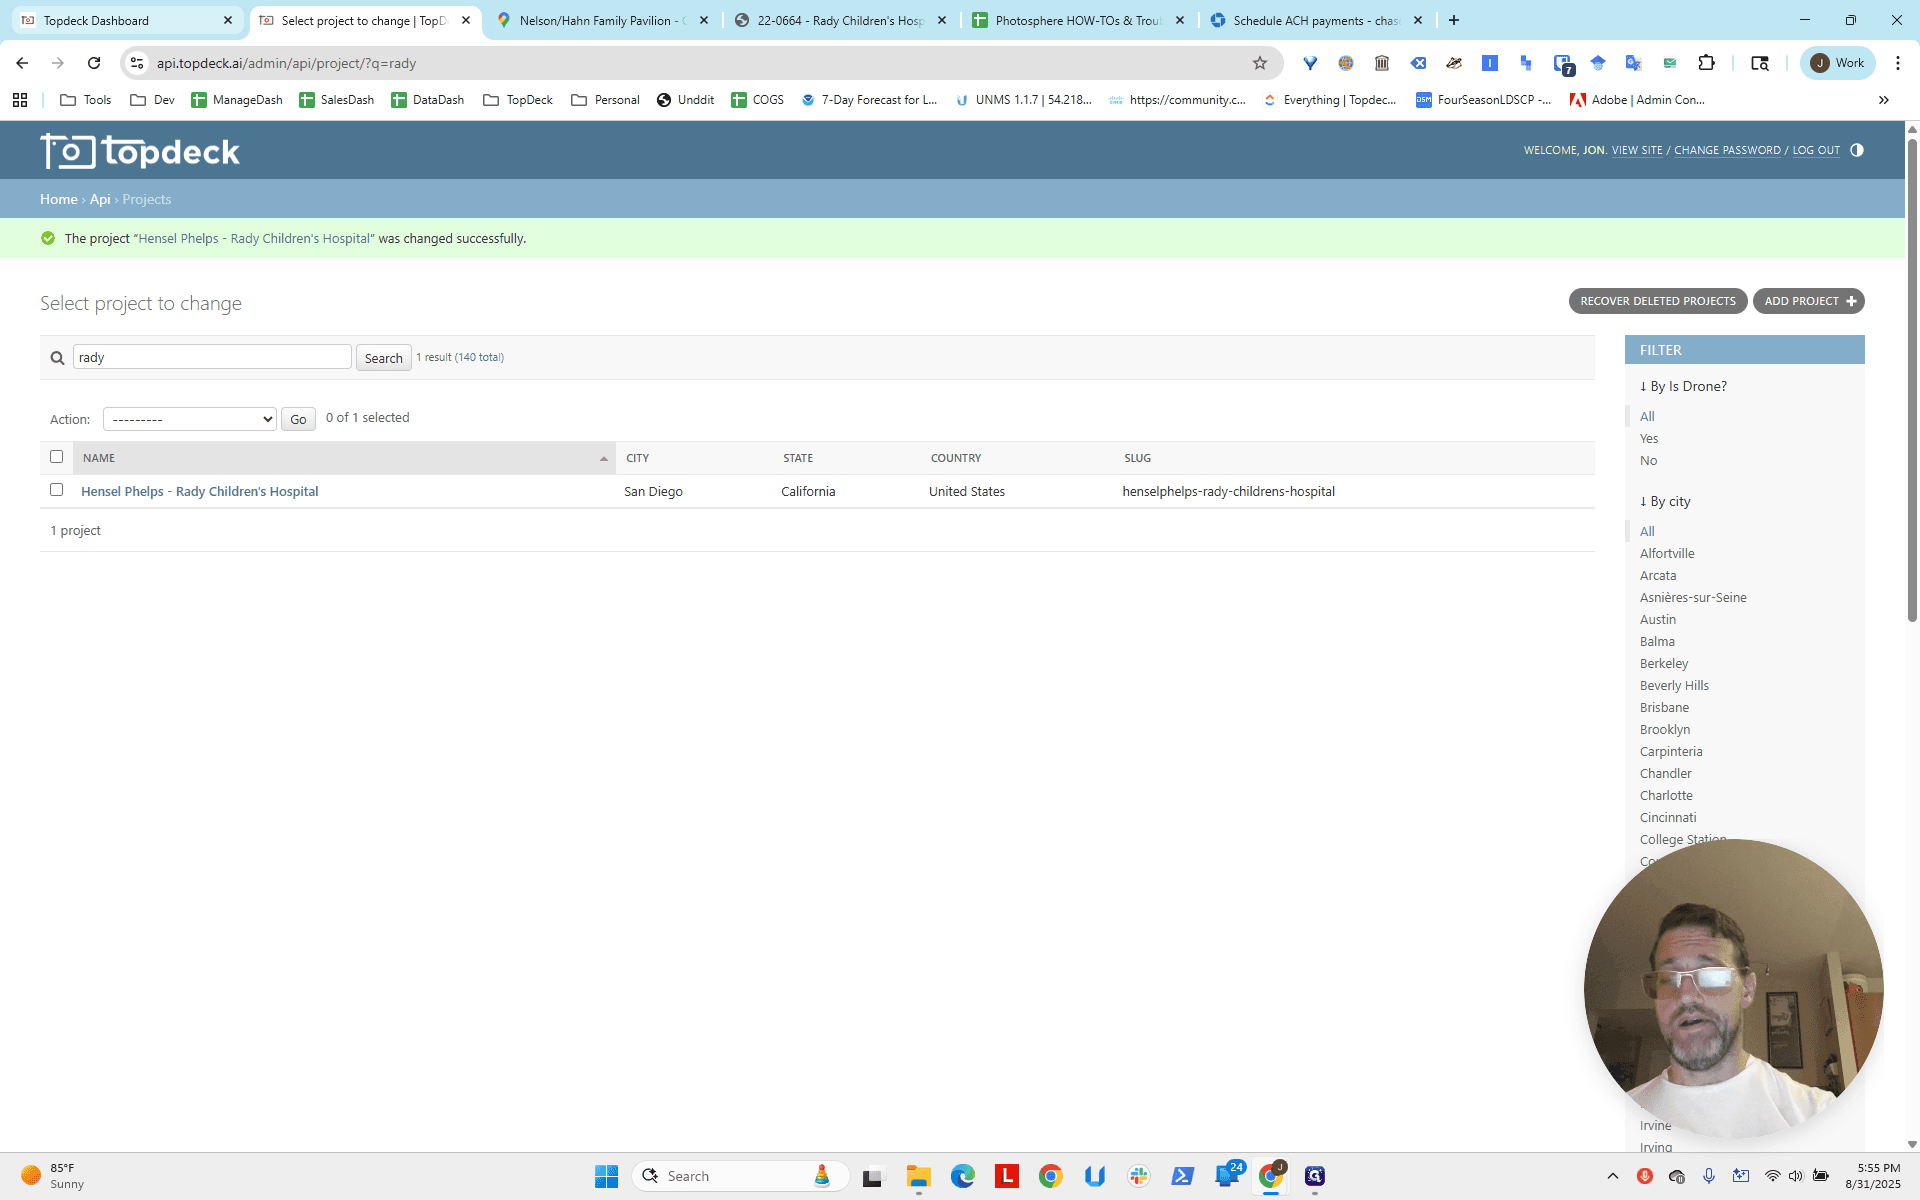Click the ADD PROJECT plus button
1920x1200 pixels.
click(x=1809, y=301)
